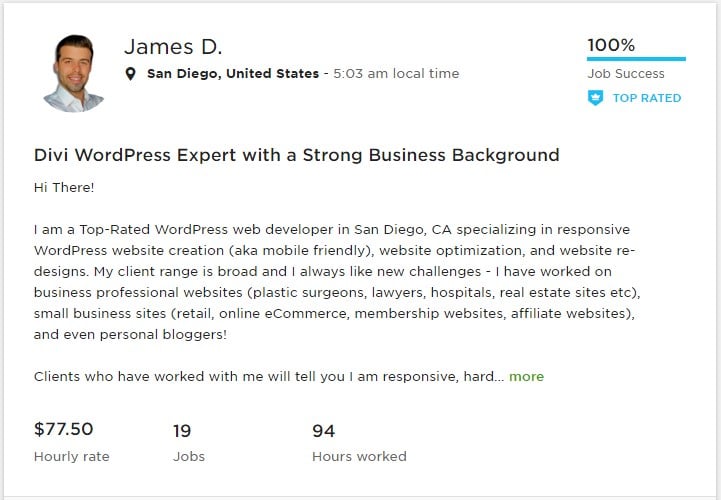Screen dimensions: 721x500
Task: Click the 5:03 am local time text
Action: click(x=396, y=74)
